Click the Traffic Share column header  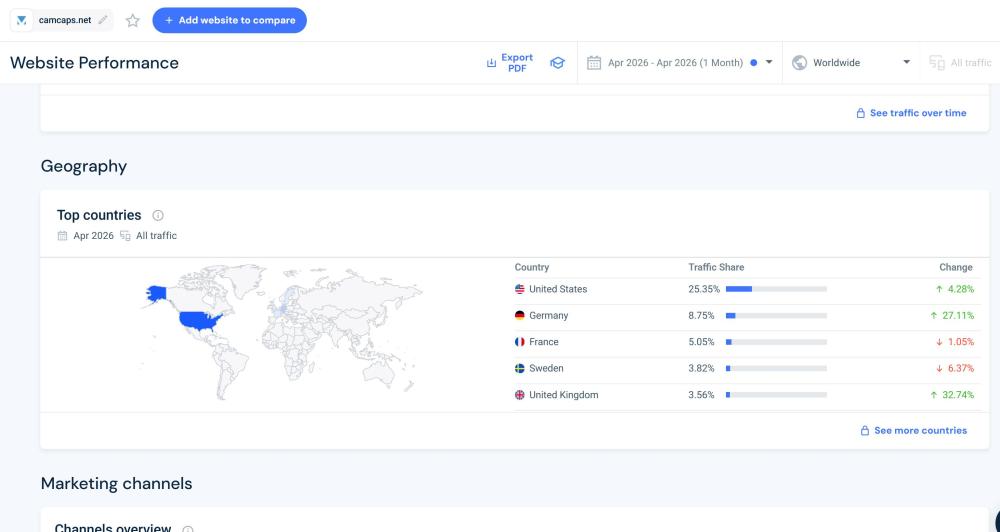716,267
